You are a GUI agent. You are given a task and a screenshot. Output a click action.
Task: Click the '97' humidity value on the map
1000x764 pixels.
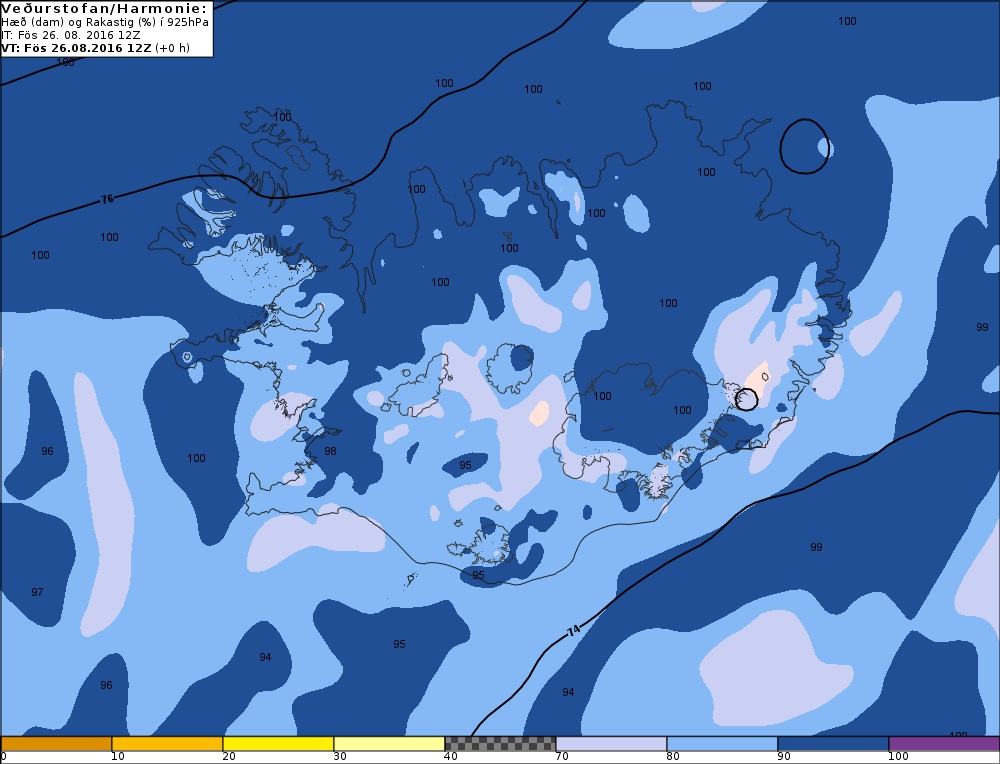point(38,592)
